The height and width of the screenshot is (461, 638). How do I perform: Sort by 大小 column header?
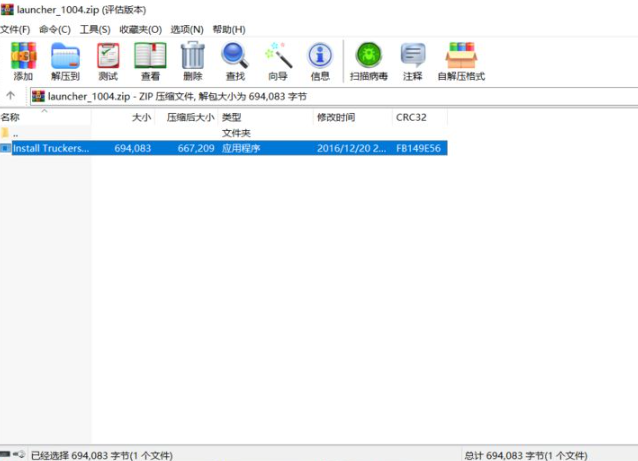pos(123,117)
